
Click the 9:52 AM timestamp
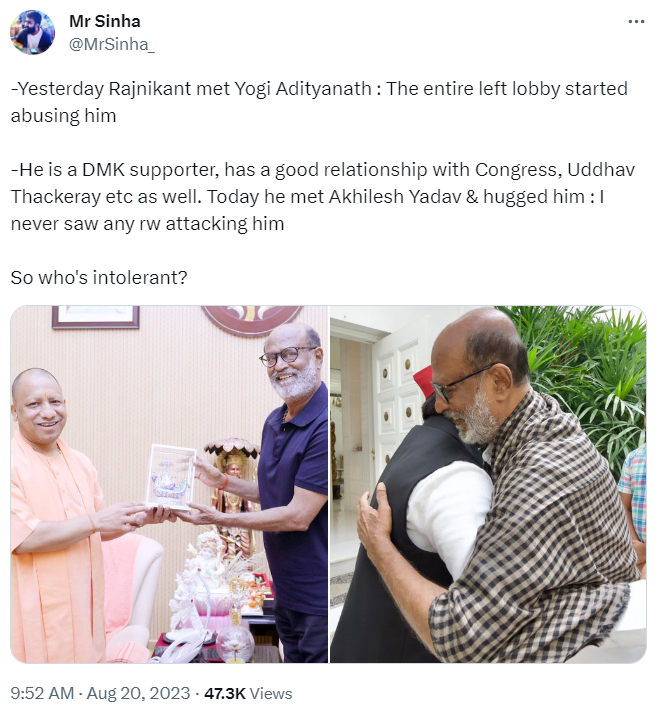(42, 693)
